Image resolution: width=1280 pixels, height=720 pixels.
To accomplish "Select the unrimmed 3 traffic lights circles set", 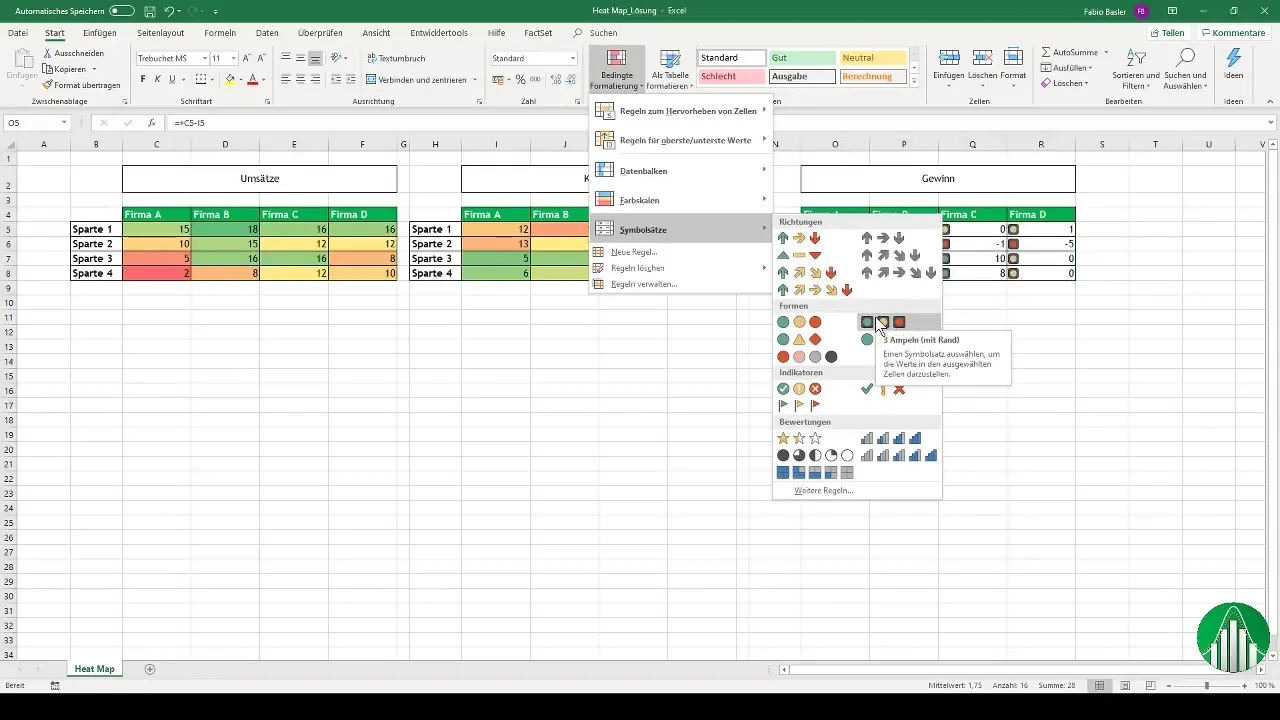I will [799, 322].
